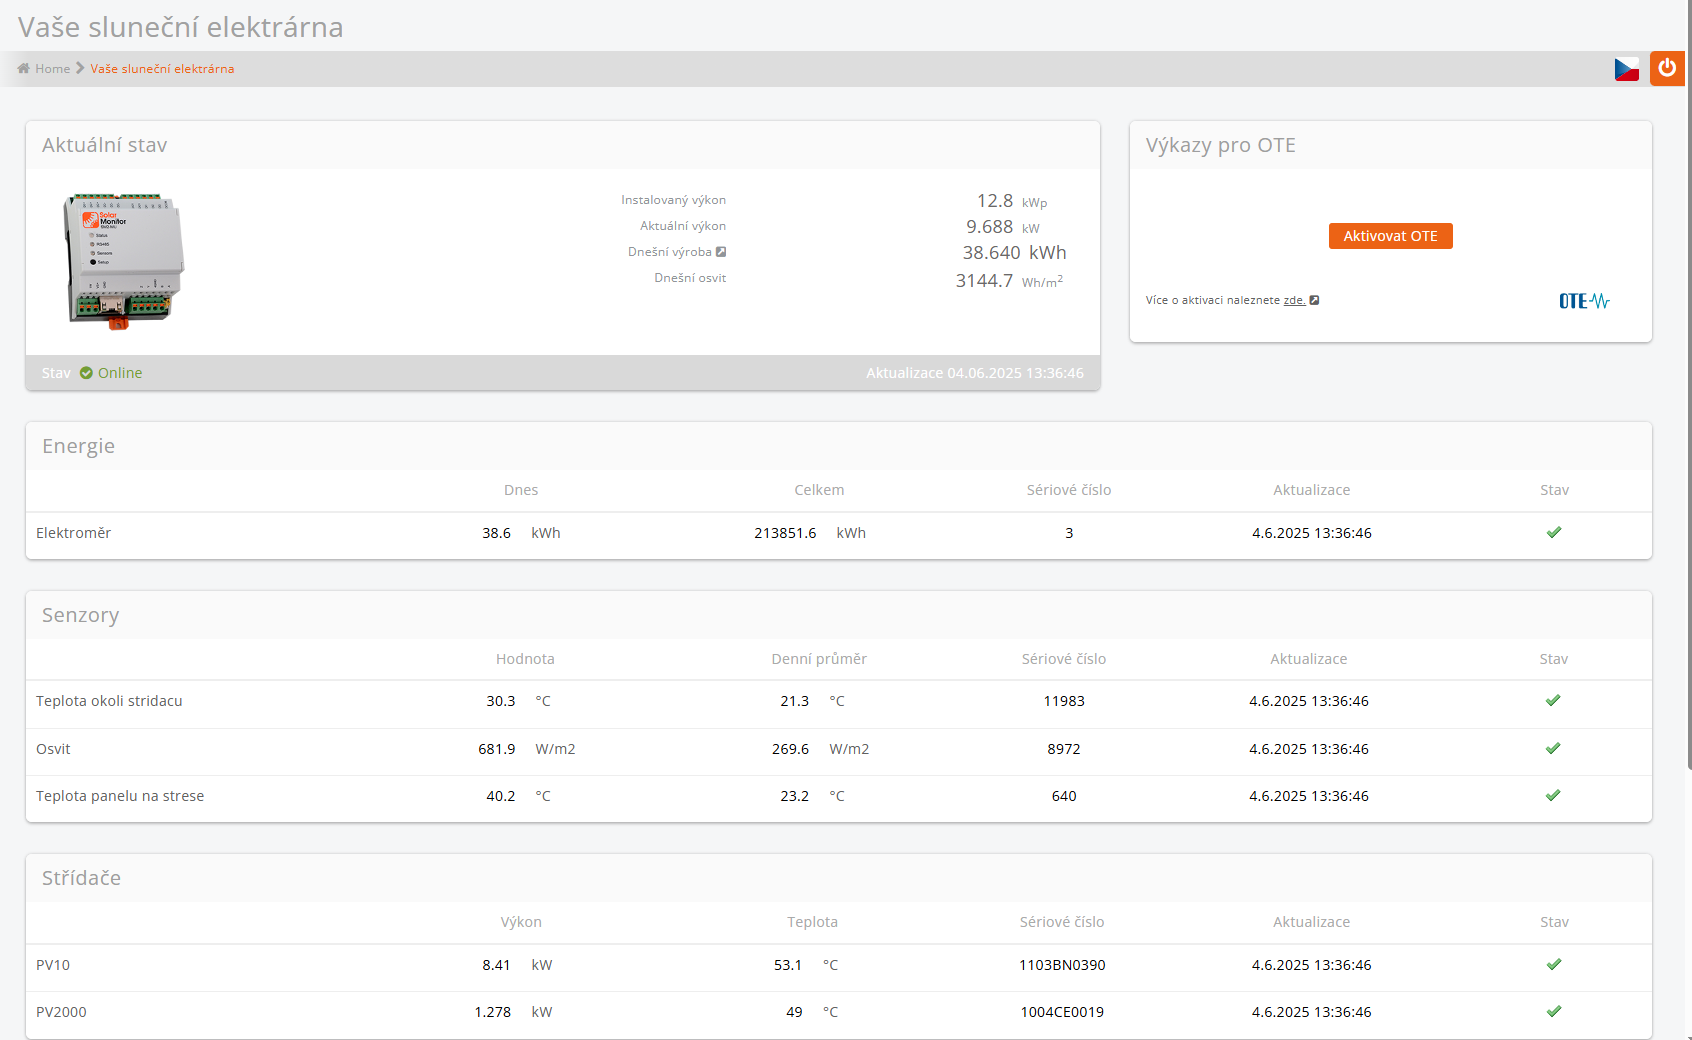Select the PV10 inverter row name

click(x=53, y=965)
